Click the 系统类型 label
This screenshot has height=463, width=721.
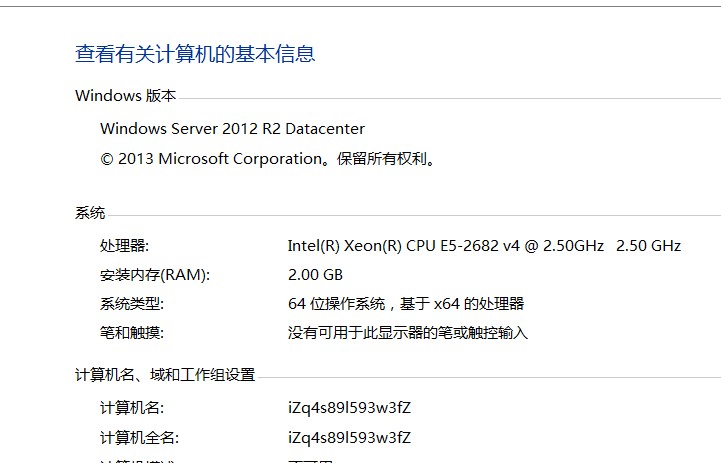tap(131, 304)
